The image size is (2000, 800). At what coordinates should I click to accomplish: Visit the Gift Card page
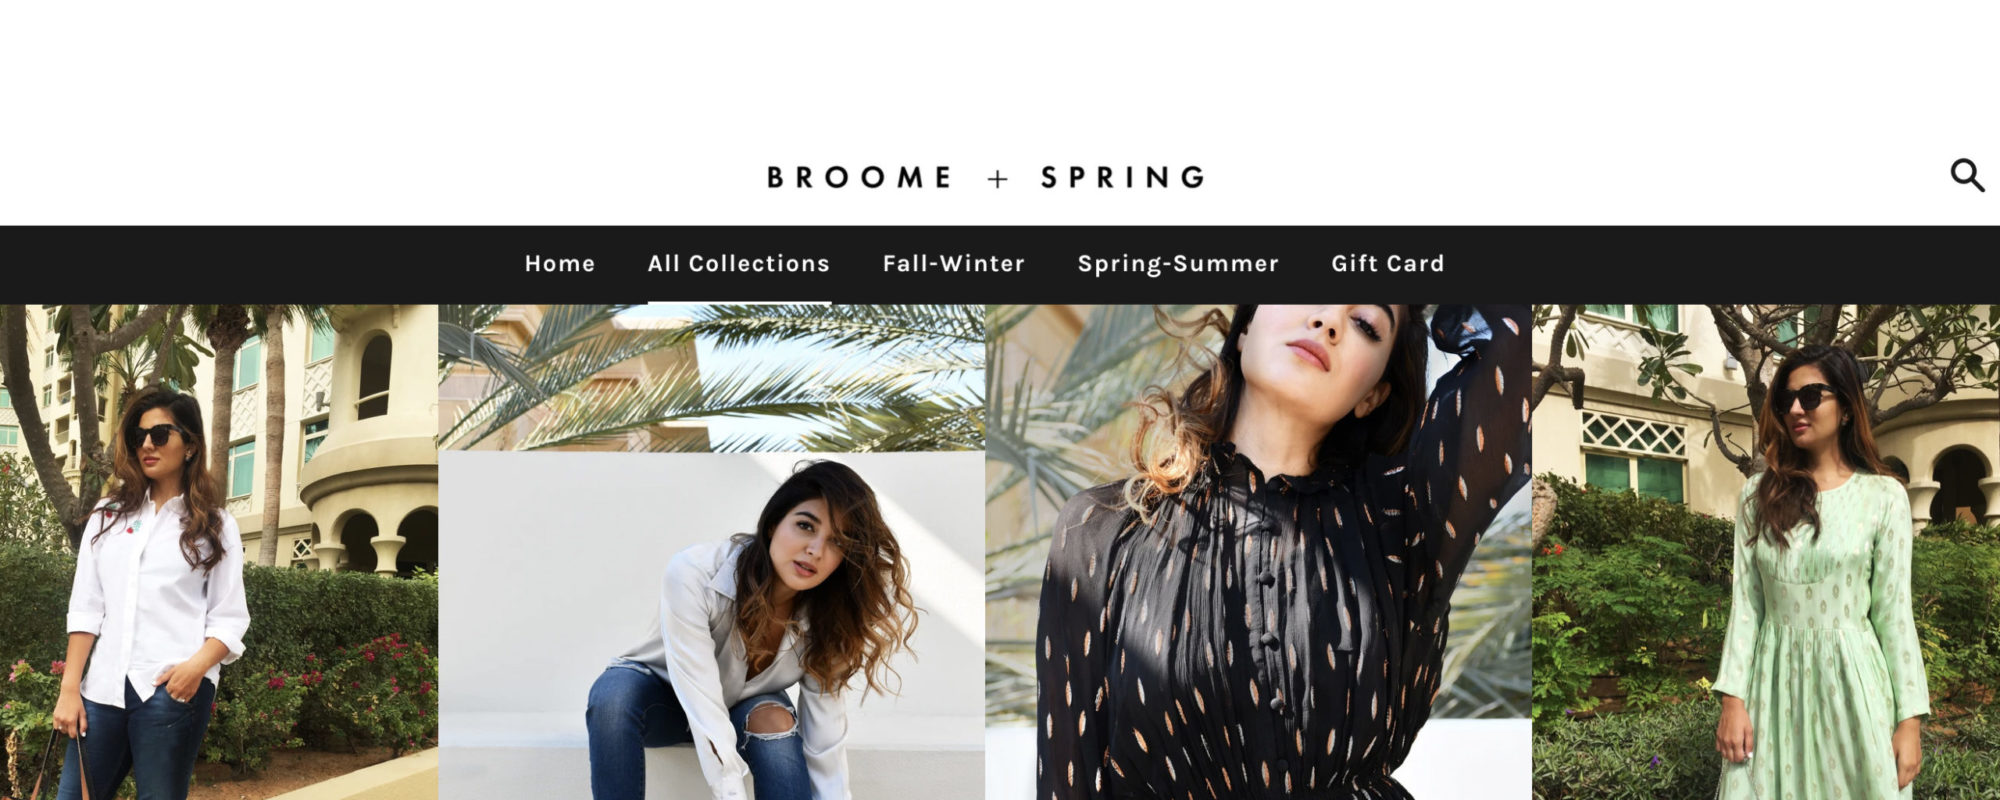pos(1388,263)
